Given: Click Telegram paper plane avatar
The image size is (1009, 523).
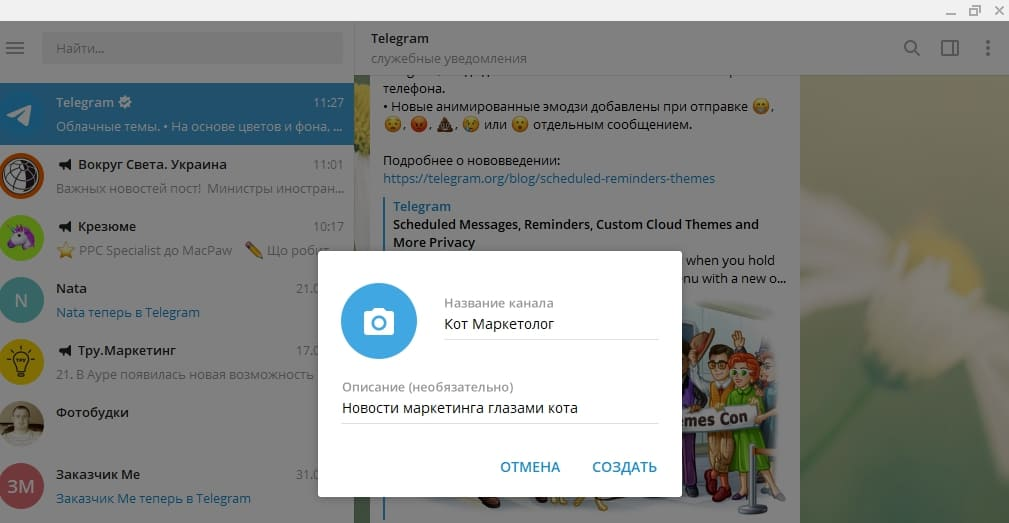Looking at the screenshot, I should coord(21,115).
